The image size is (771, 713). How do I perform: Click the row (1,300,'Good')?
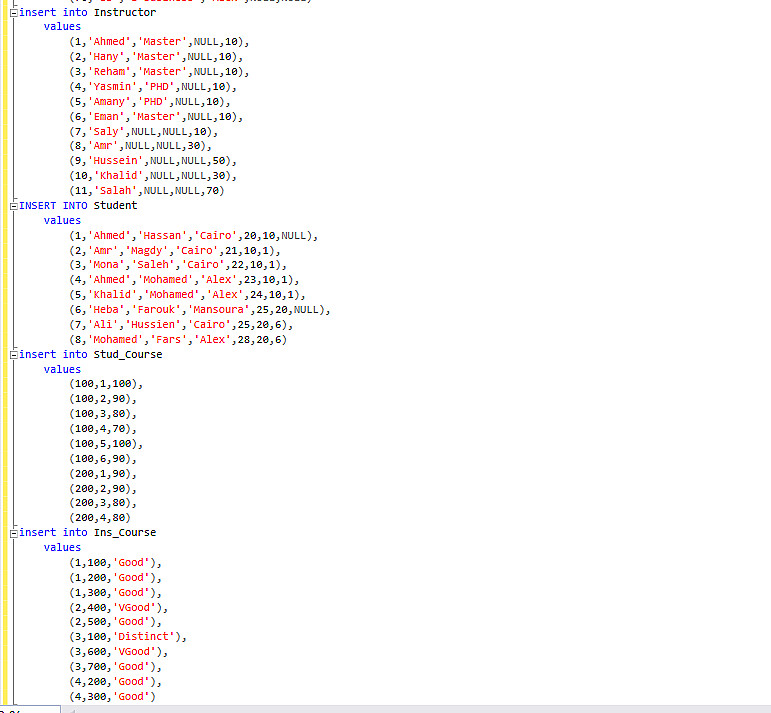[x=115, y=593]
